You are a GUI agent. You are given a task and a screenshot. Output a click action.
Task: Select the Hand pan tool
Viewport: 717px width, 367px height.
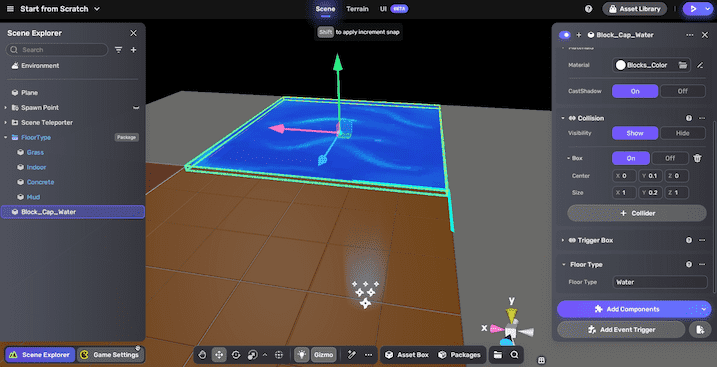pyautogui.click(x=202, y=355)
